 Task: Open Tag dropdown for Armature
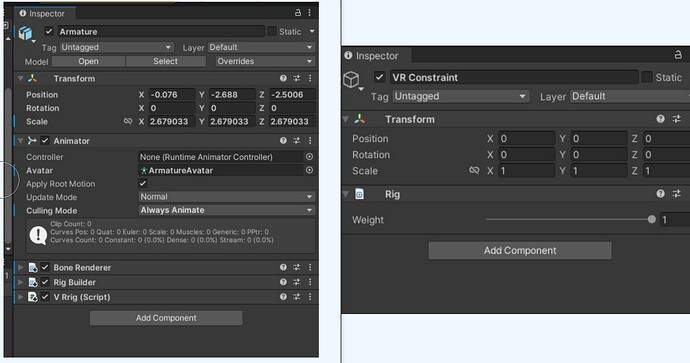coord(116,47)
